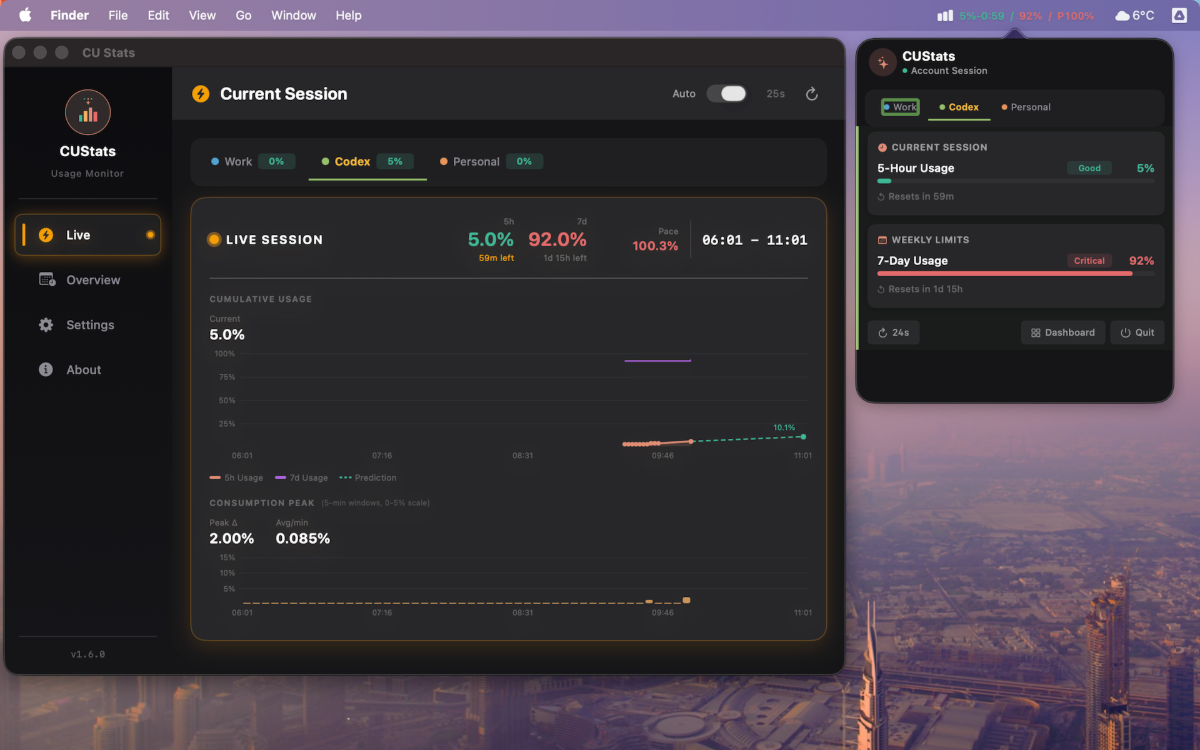This screenshot has width=1200, height=750.
Task: Open the Window menu
Action: click(x=293, y=15)
